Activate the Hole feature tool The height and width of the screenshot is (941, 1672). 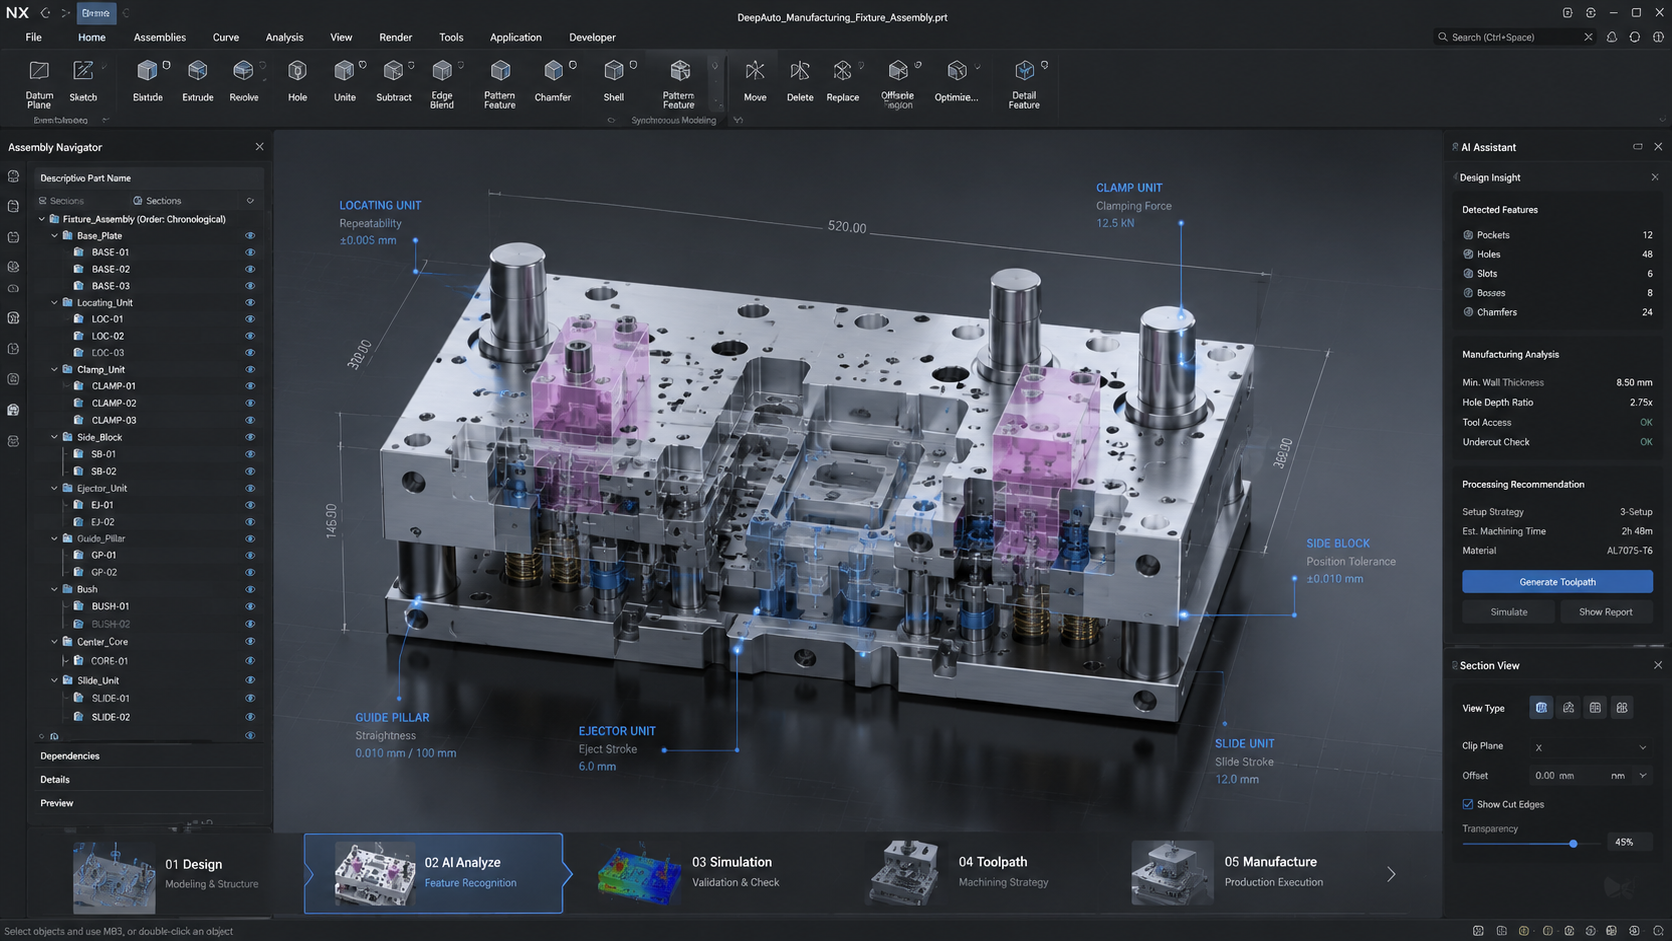(x=297, y=80)
